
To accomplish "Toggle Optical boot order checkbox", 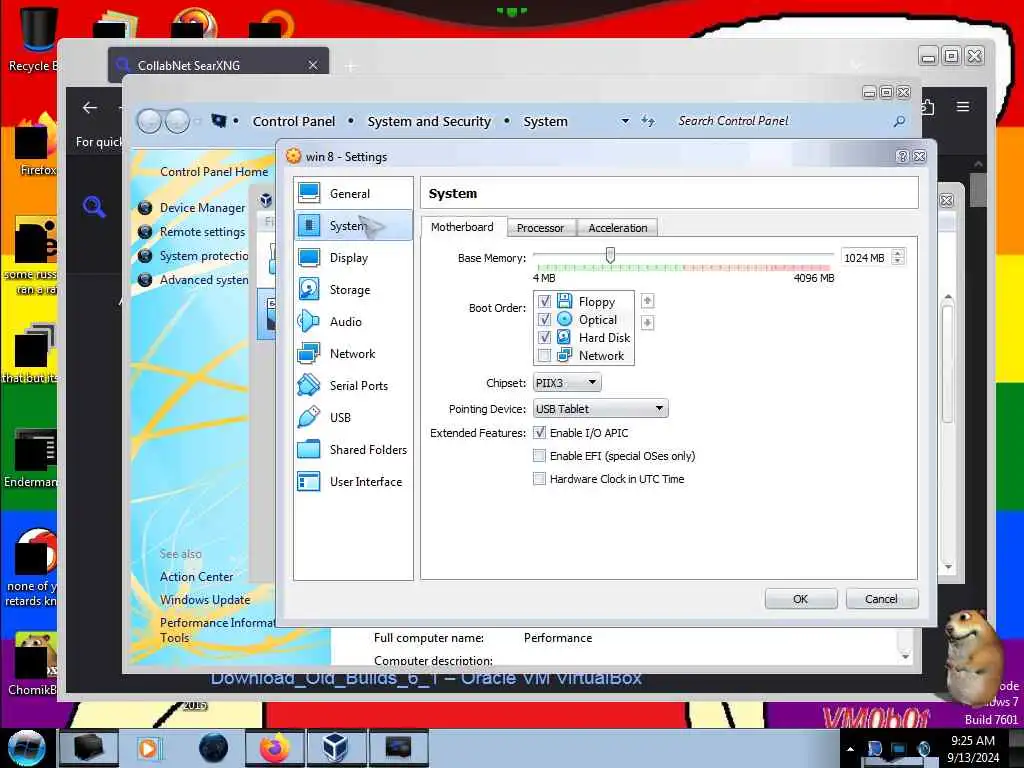I will point(544,319).
